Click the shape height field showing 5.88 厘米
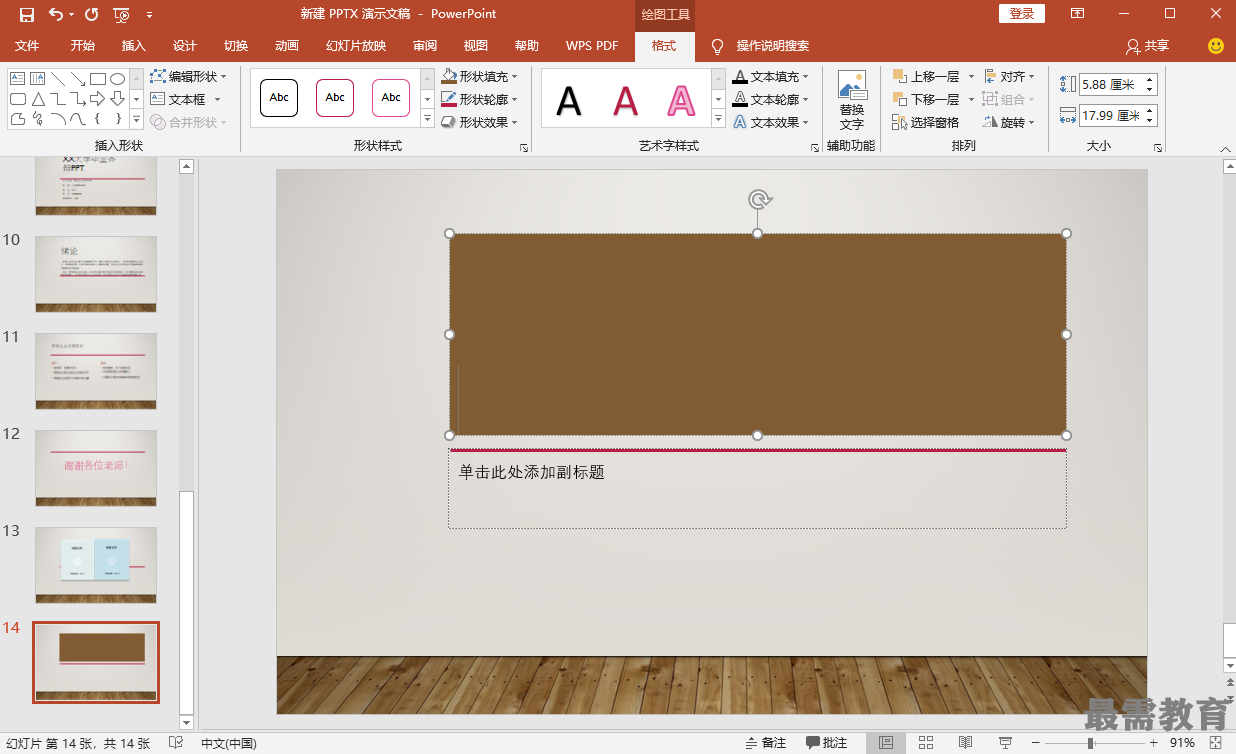1236x754 pixels. (1111, 85)
